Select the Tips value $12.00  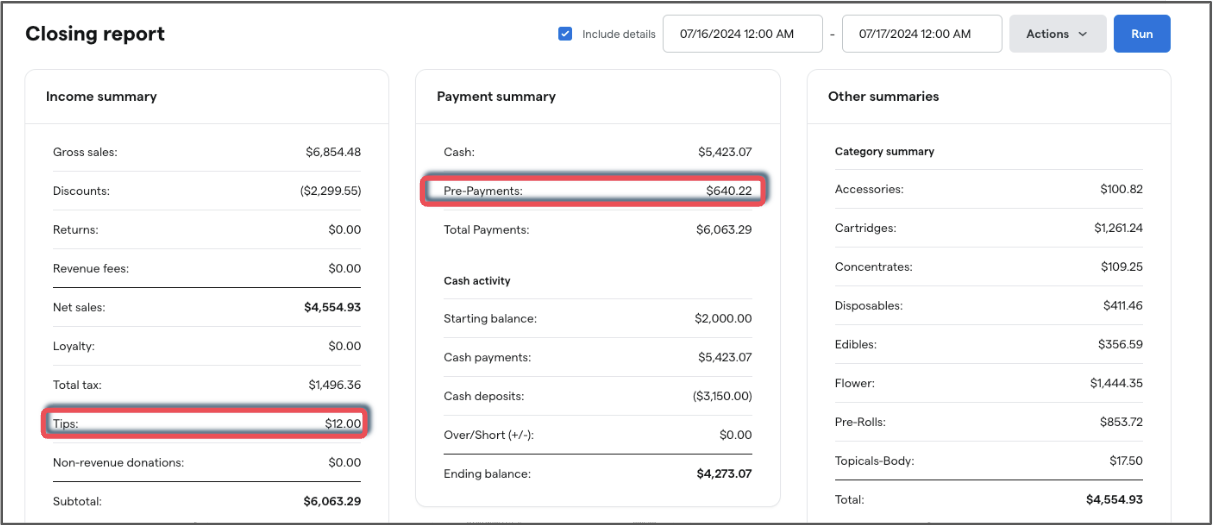342,424
